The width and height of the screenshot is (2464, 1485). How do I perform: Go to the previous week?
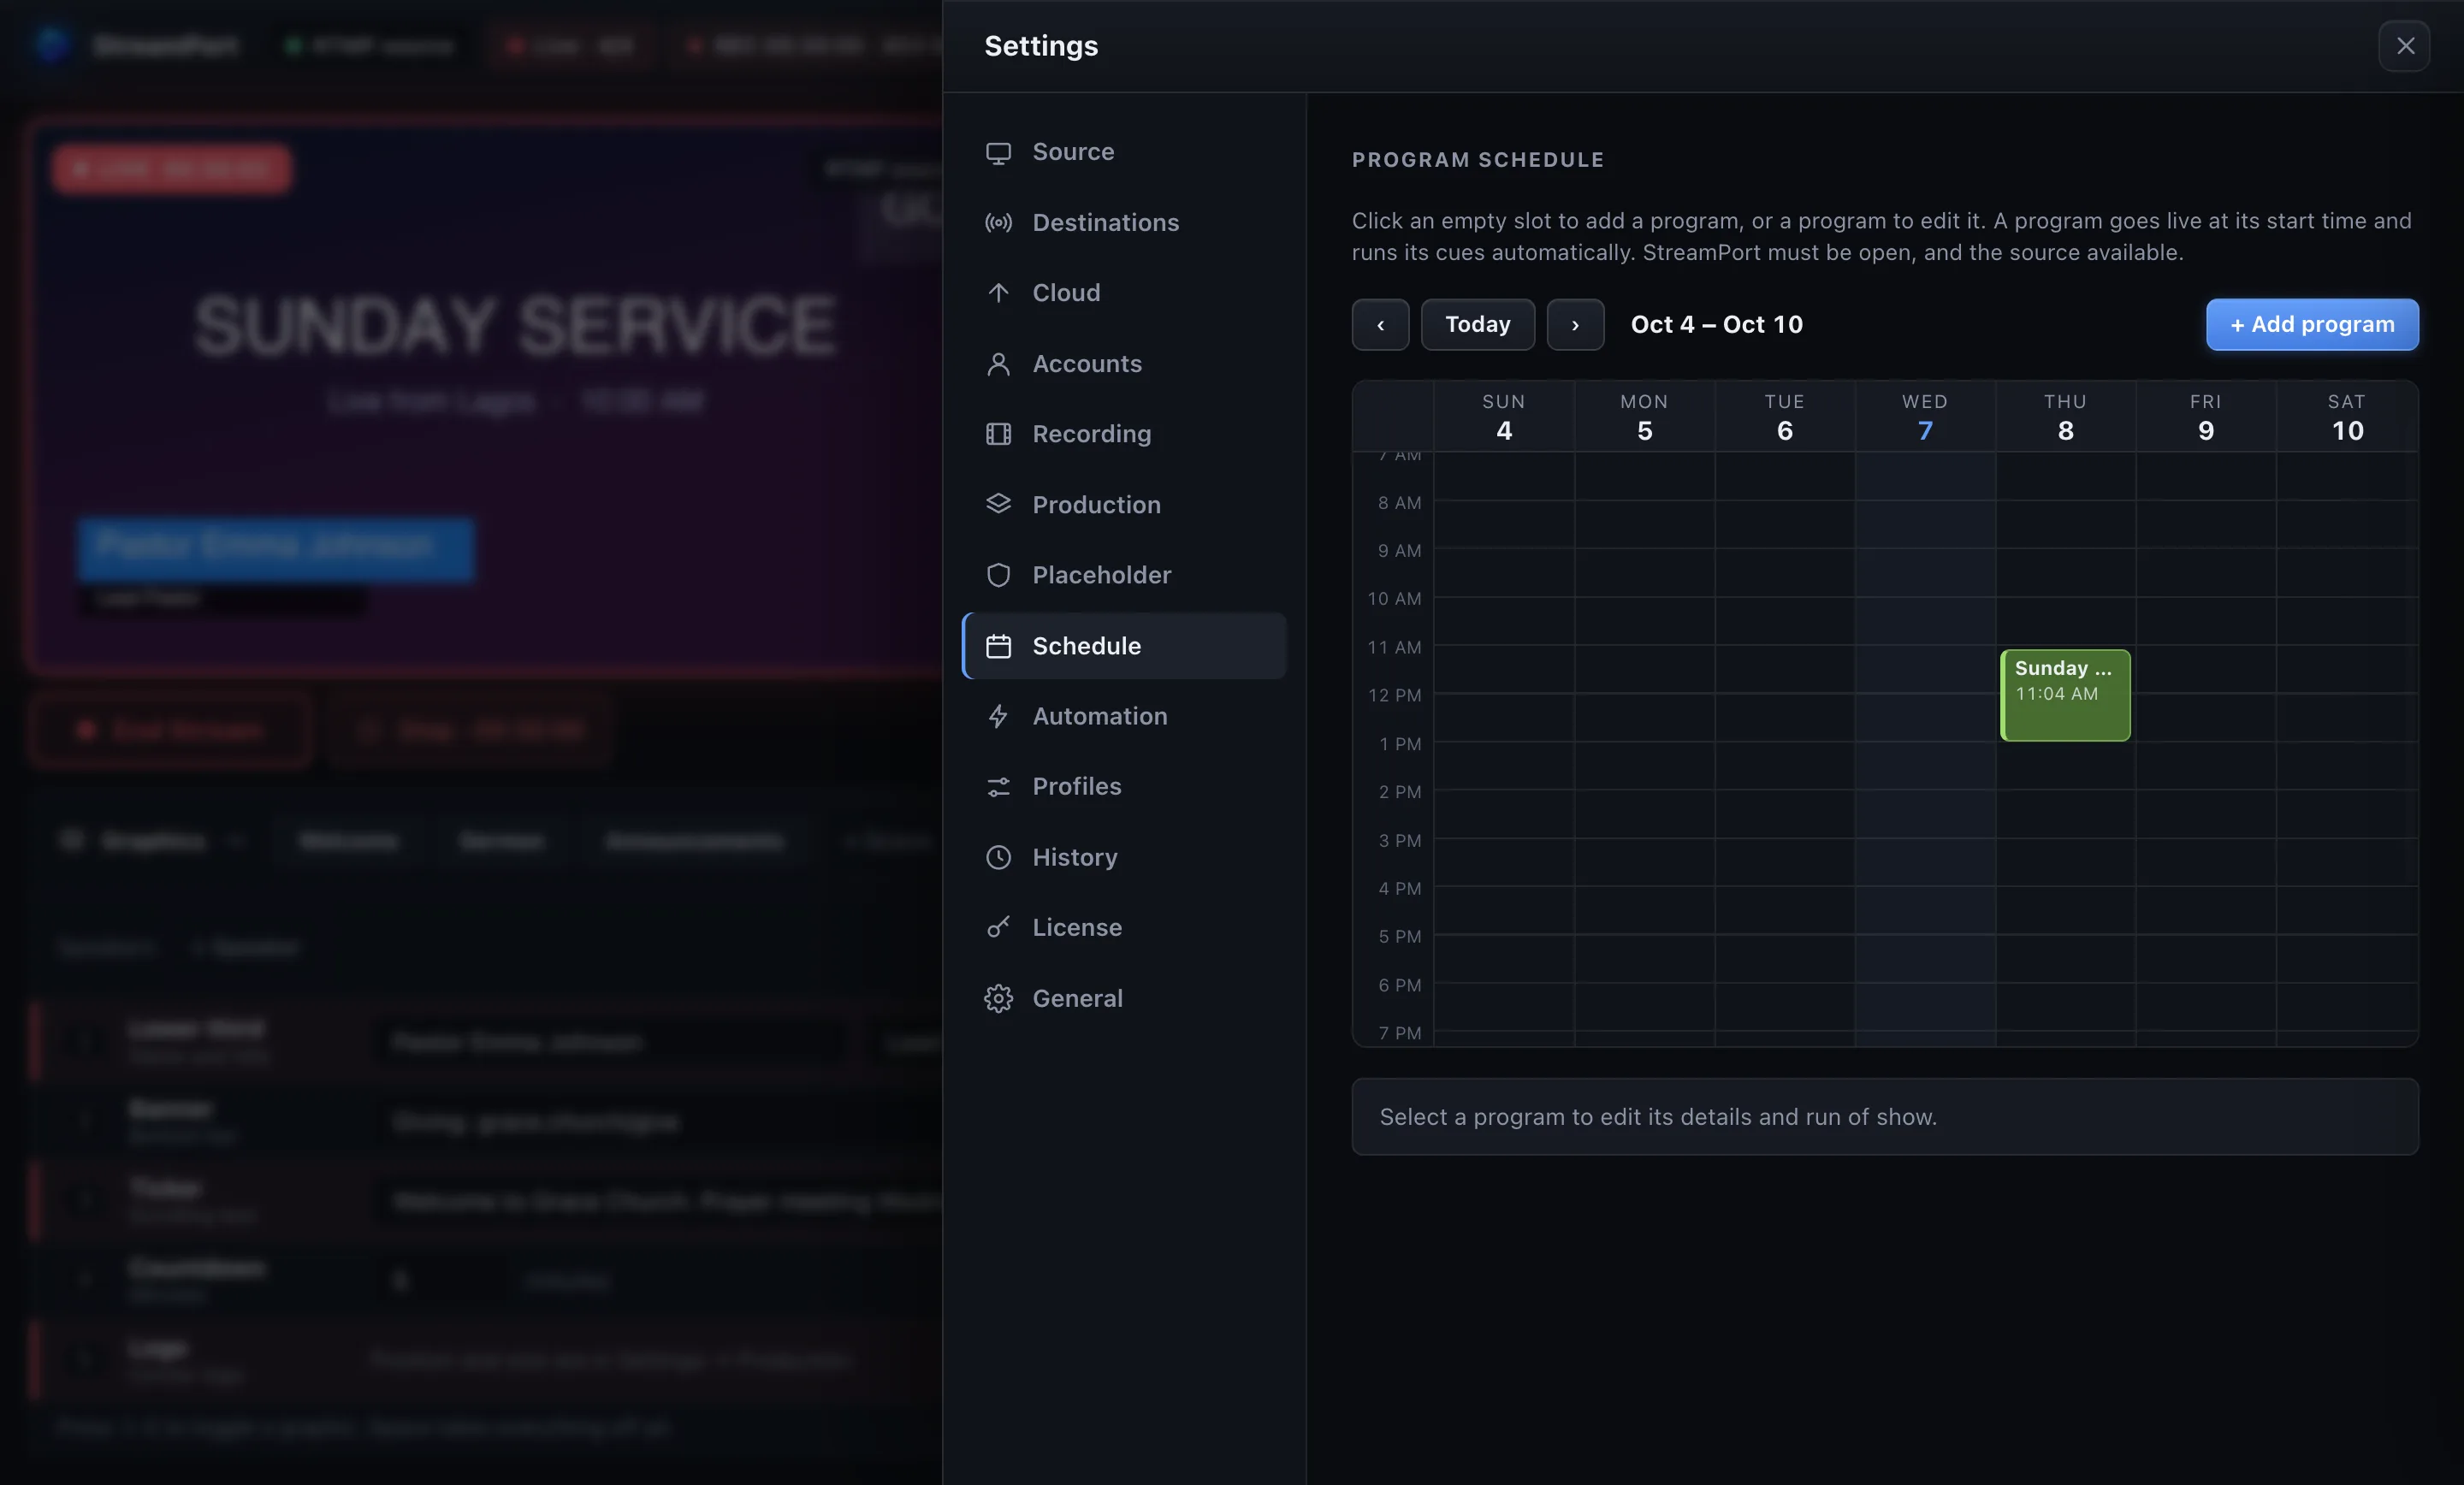(x=1380, y=324)
